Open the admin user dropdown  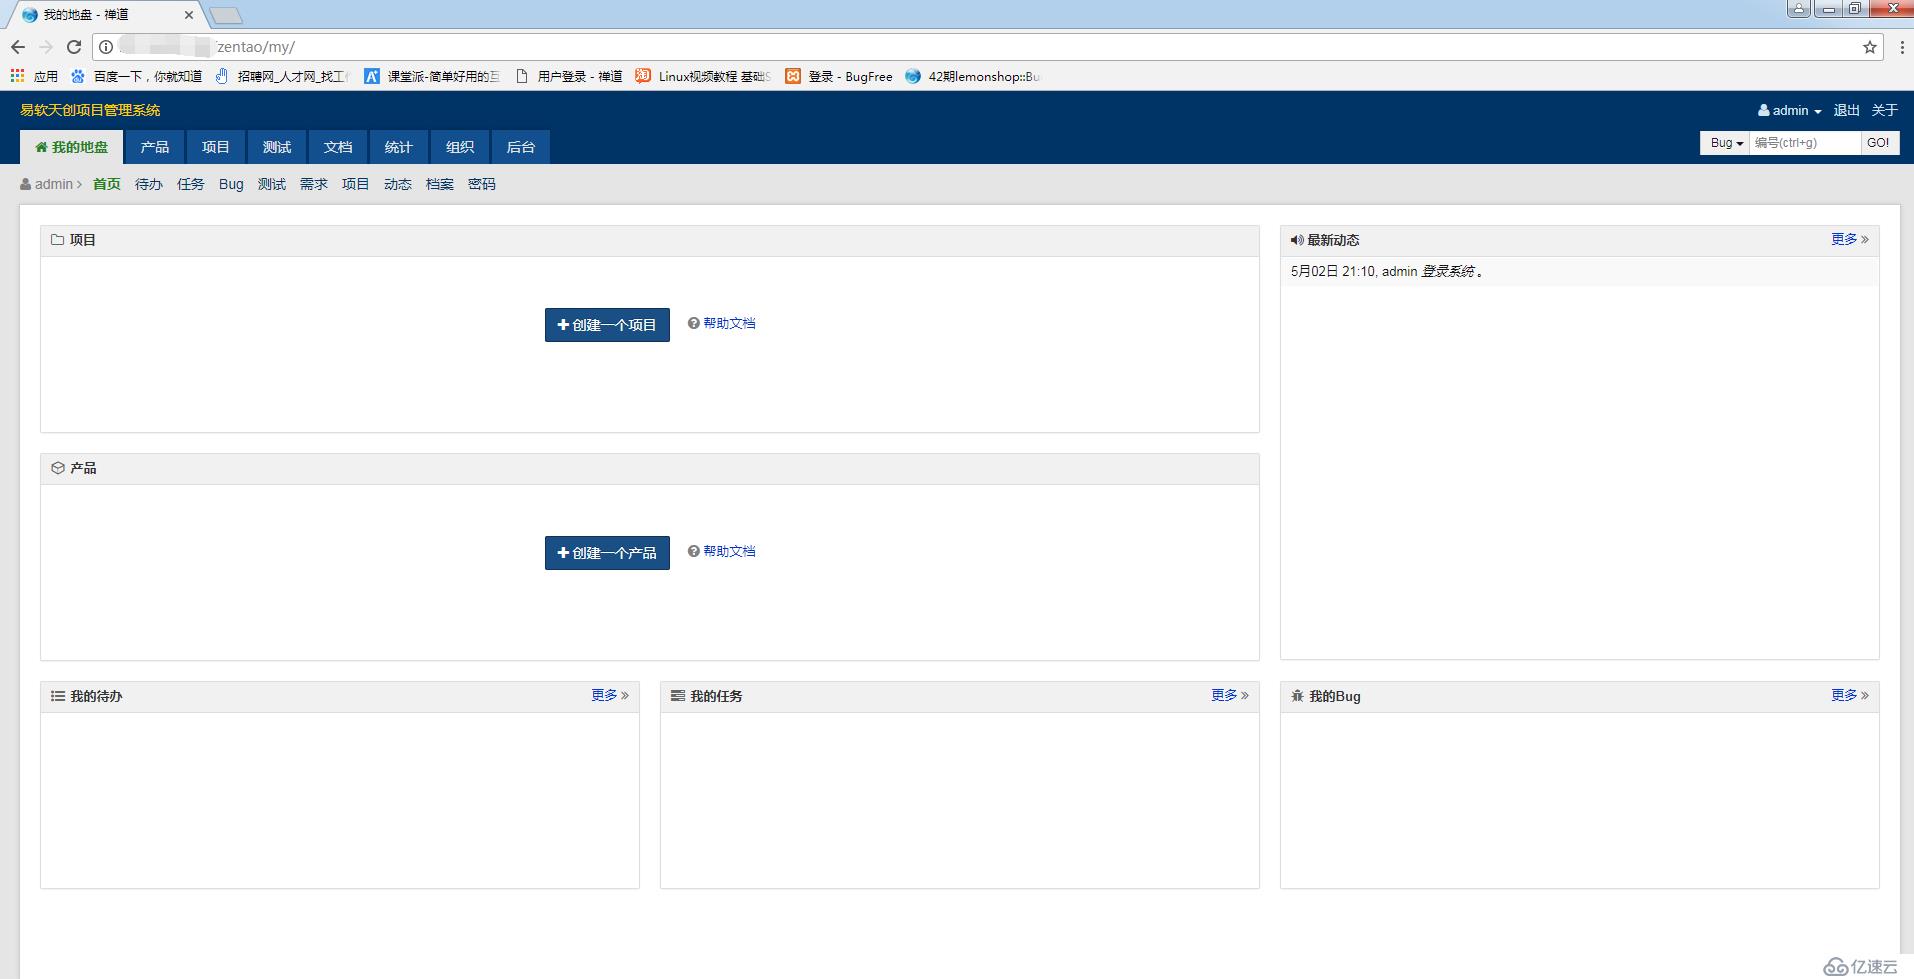1789,110
